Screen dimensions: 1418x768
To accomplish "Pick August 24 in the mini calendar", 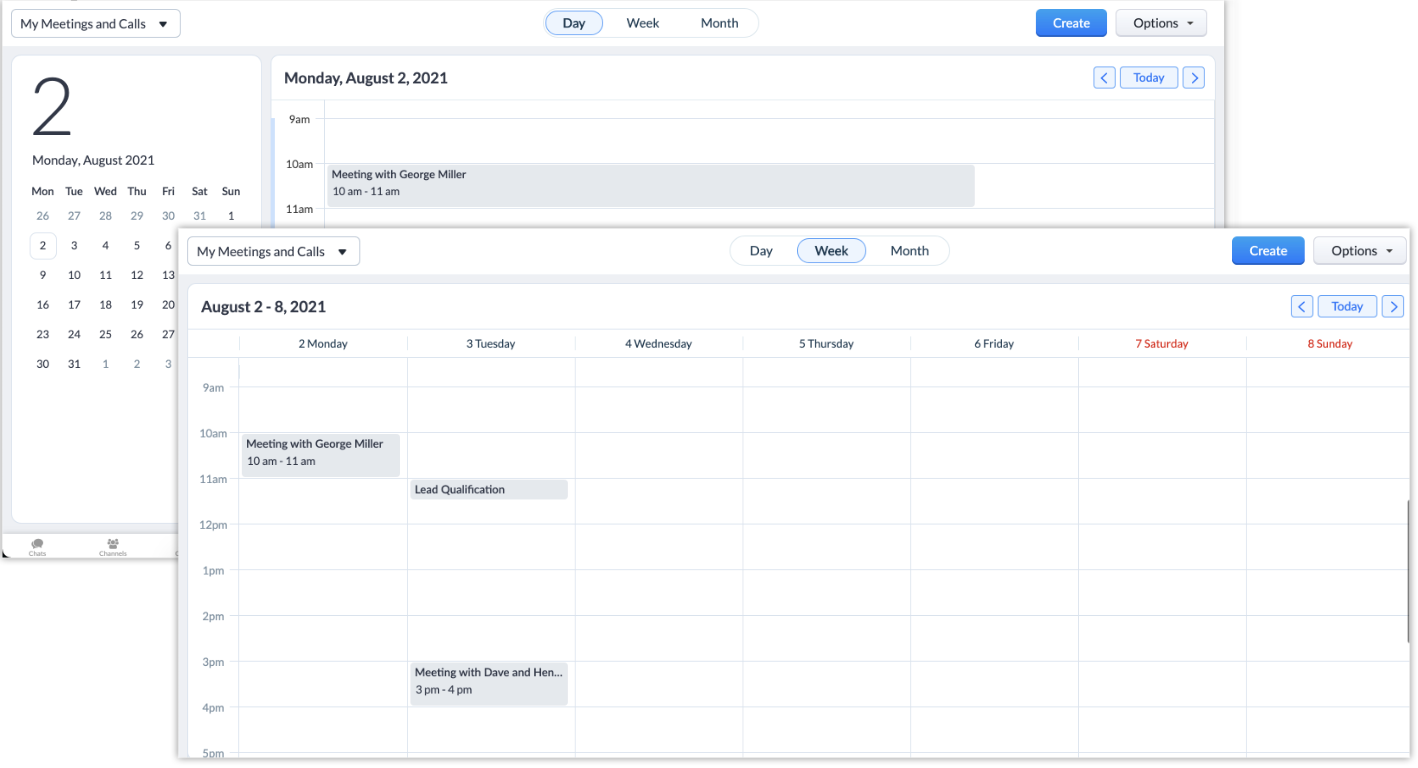I will [74, 335].
